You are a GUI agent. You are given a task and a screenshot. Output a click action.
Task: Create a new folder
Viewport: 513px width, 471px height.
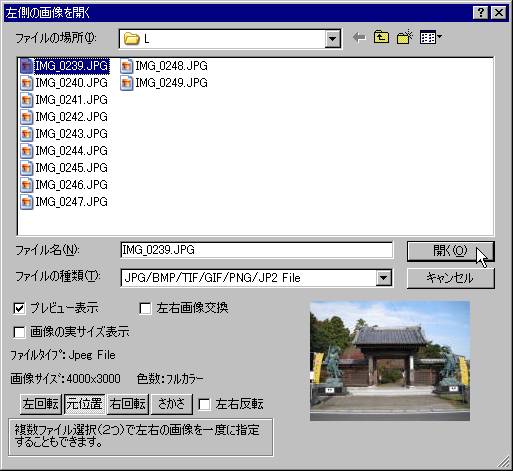click(x=405, y=37)
